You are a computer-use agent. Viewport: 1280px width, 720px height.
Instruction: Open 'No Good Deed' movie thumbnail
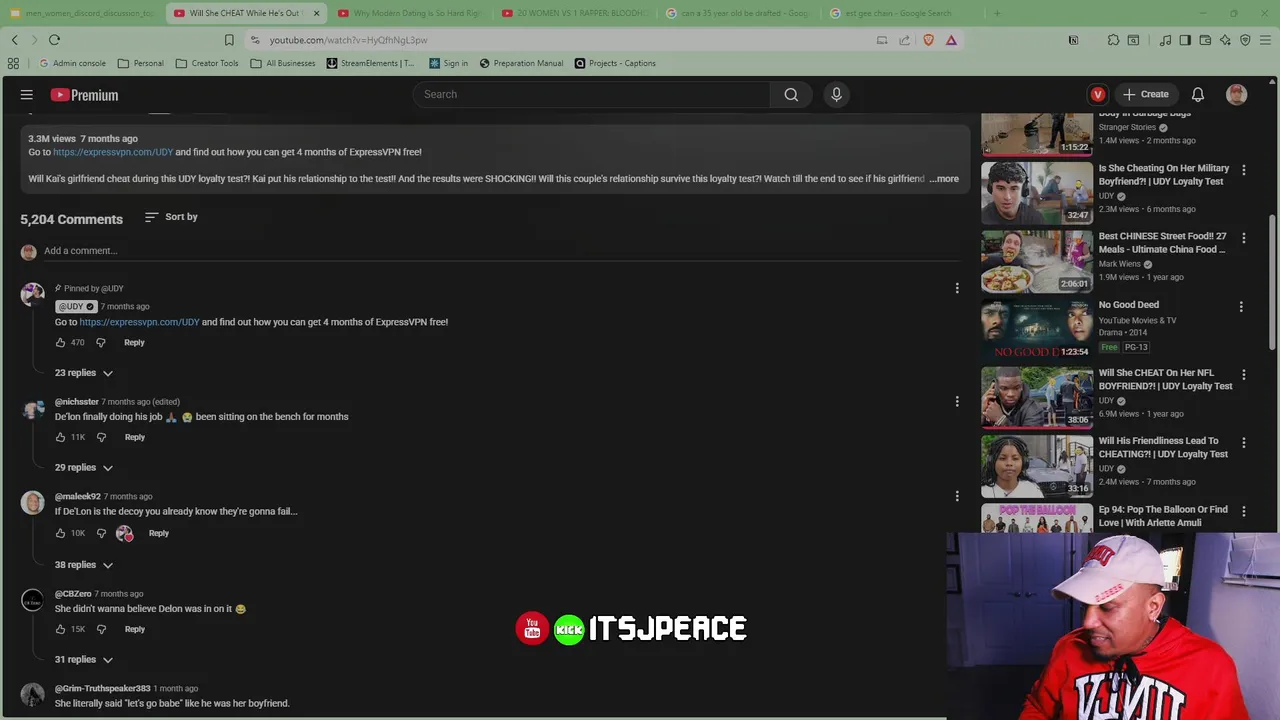tap(1037, 329)
